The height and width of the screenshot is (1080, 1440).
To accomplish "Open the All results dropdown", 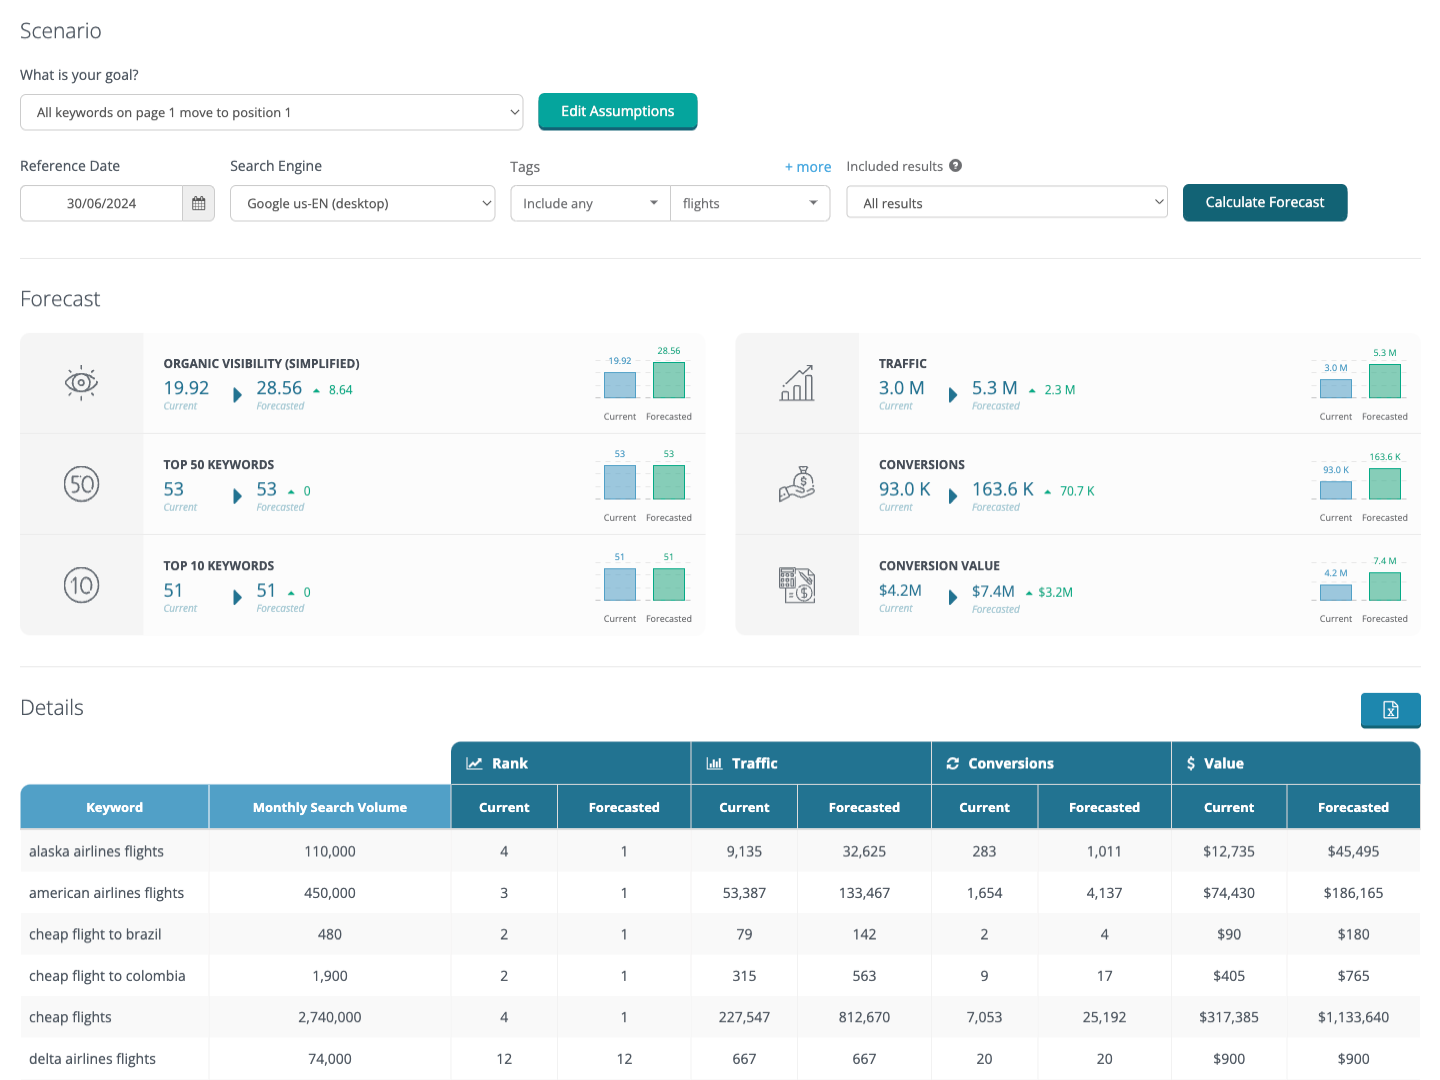I will (x=1007, y=203).
